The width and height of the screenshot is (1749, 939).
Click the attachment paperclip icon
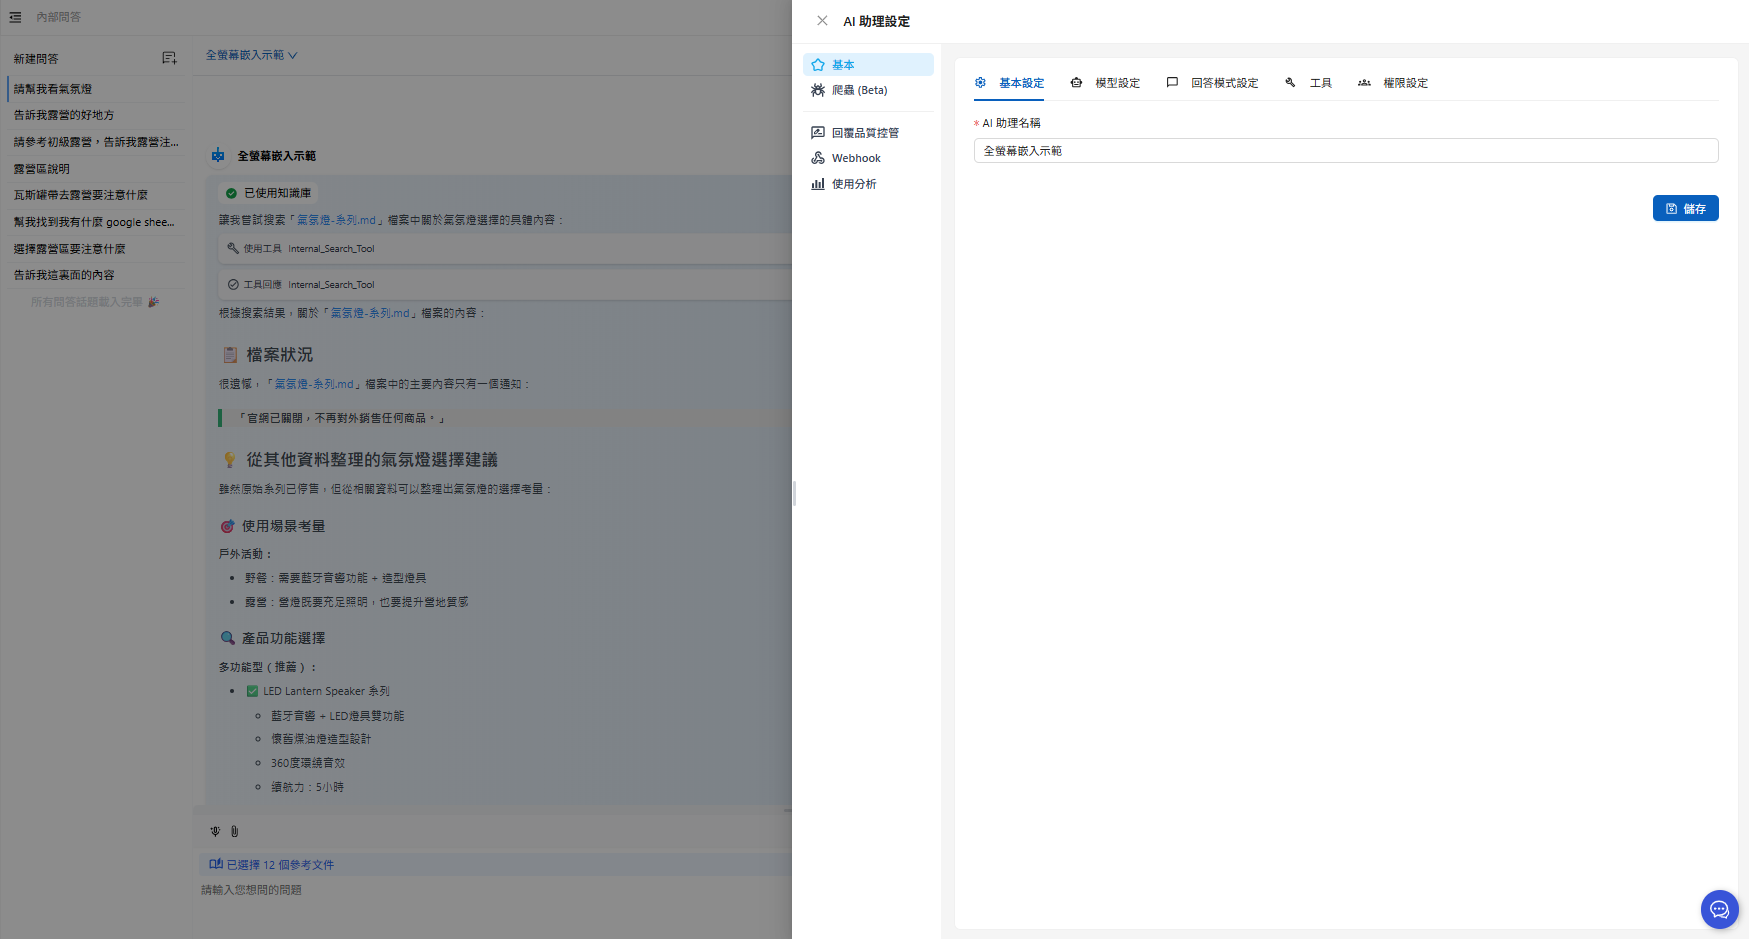(x=235, y=831)
